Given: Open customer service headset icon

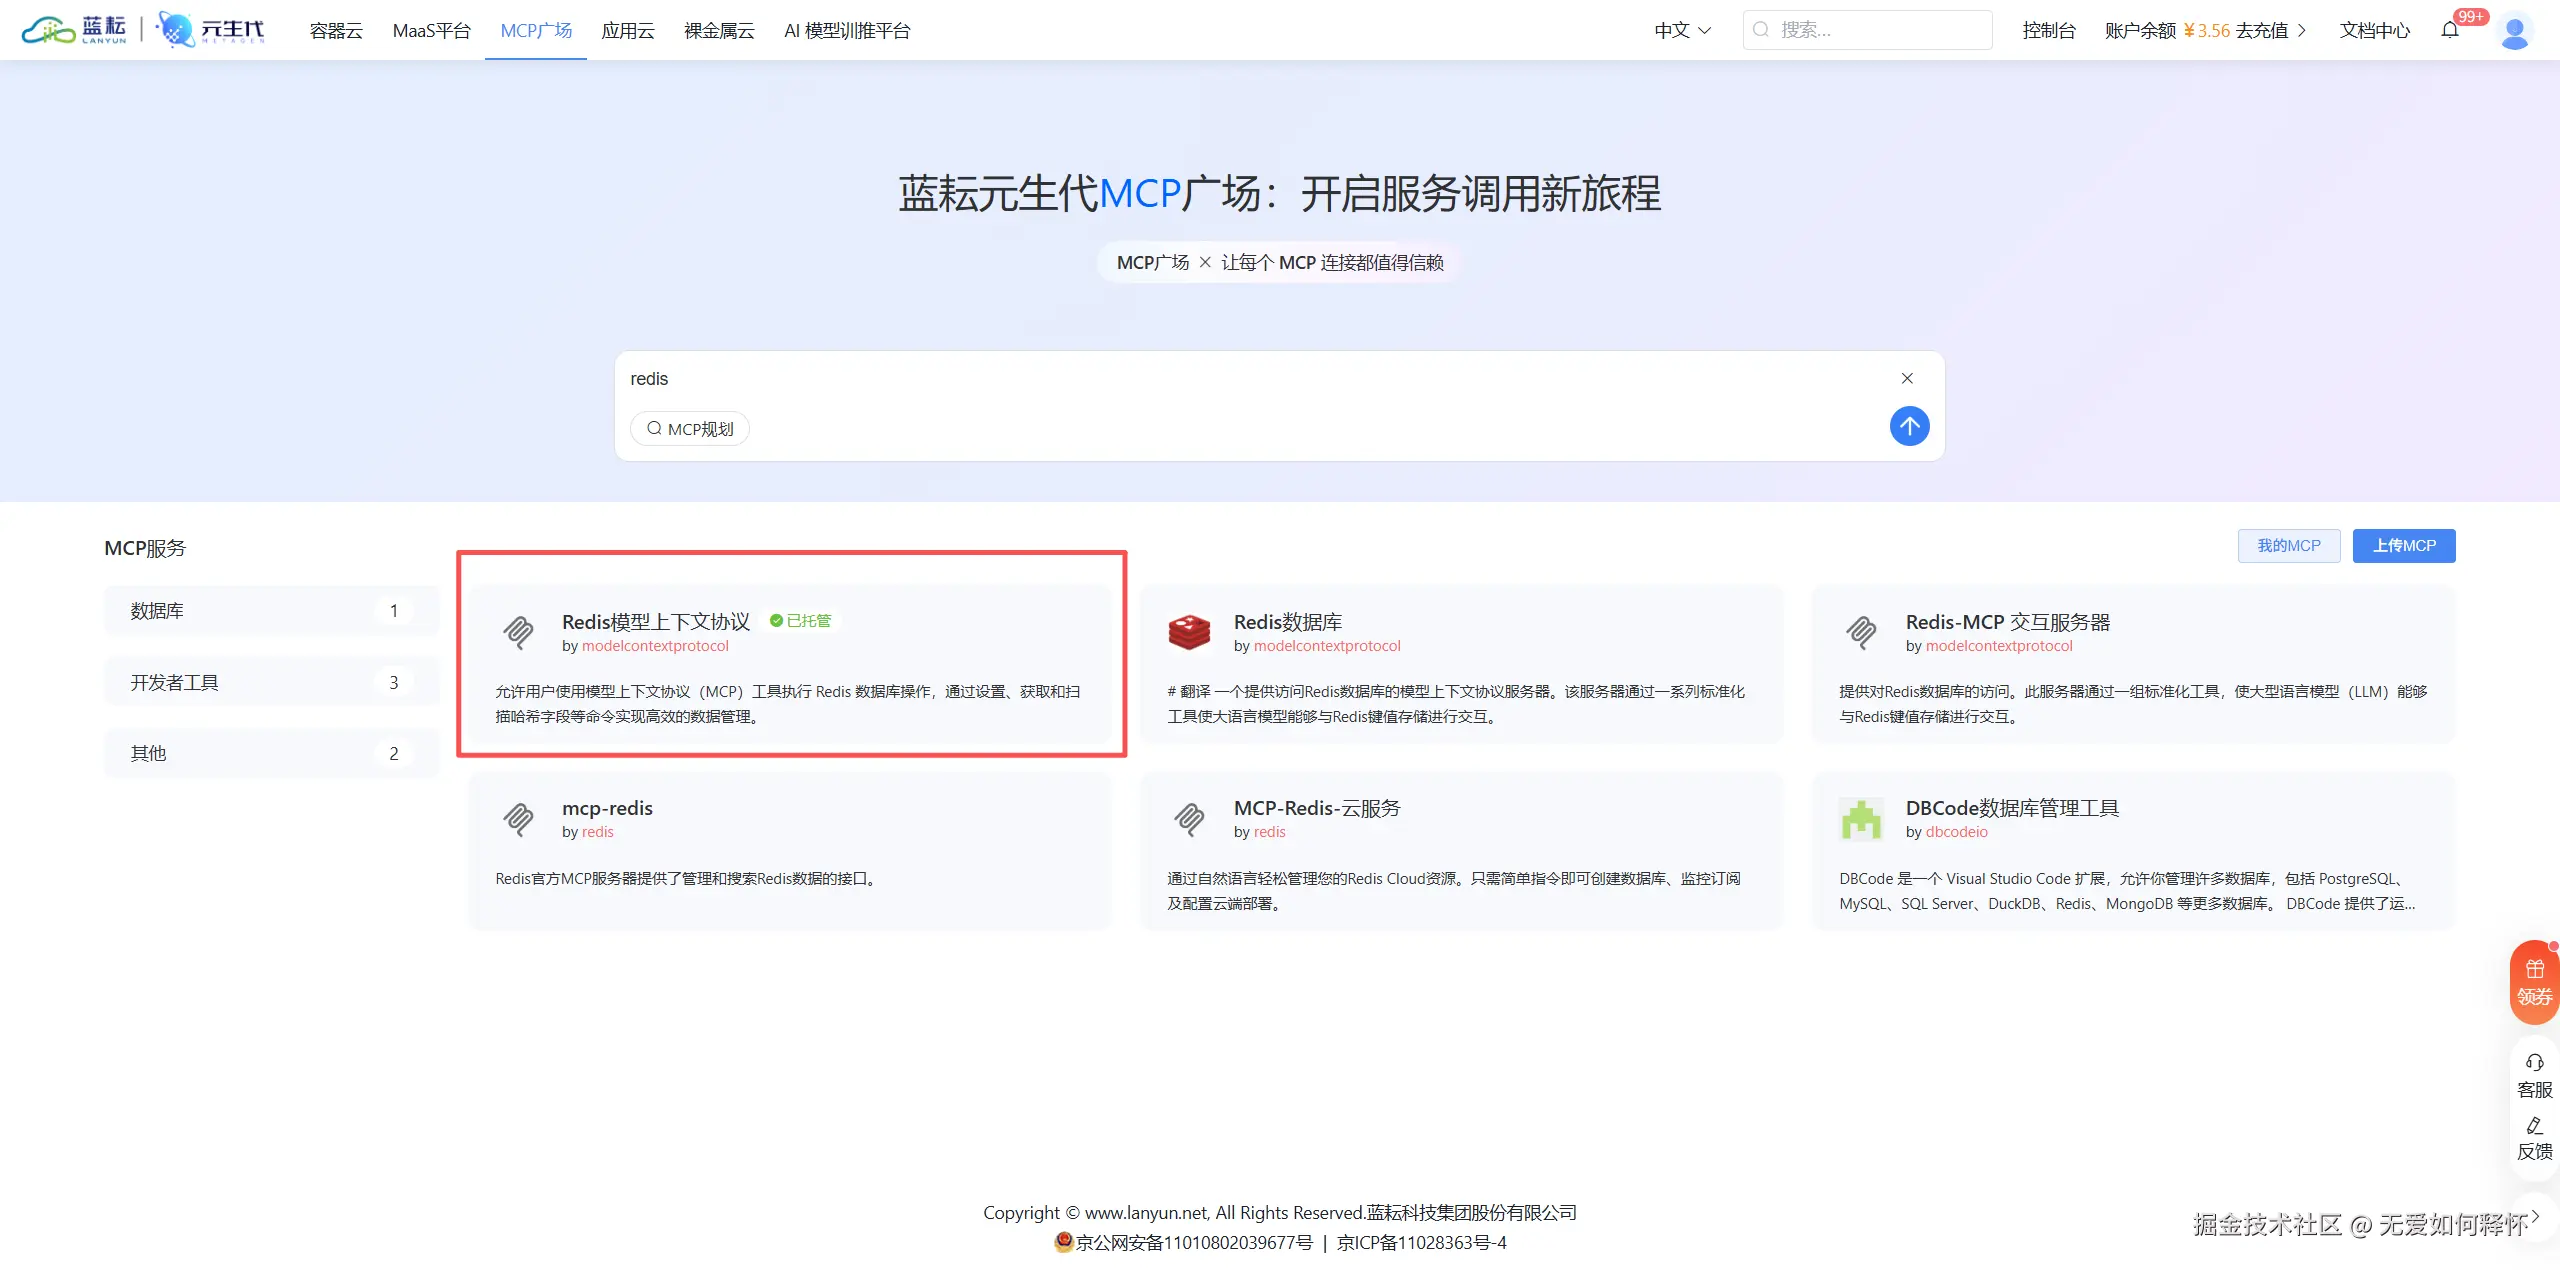Looking at the screenshot, I should (x=2535, y=1063).
